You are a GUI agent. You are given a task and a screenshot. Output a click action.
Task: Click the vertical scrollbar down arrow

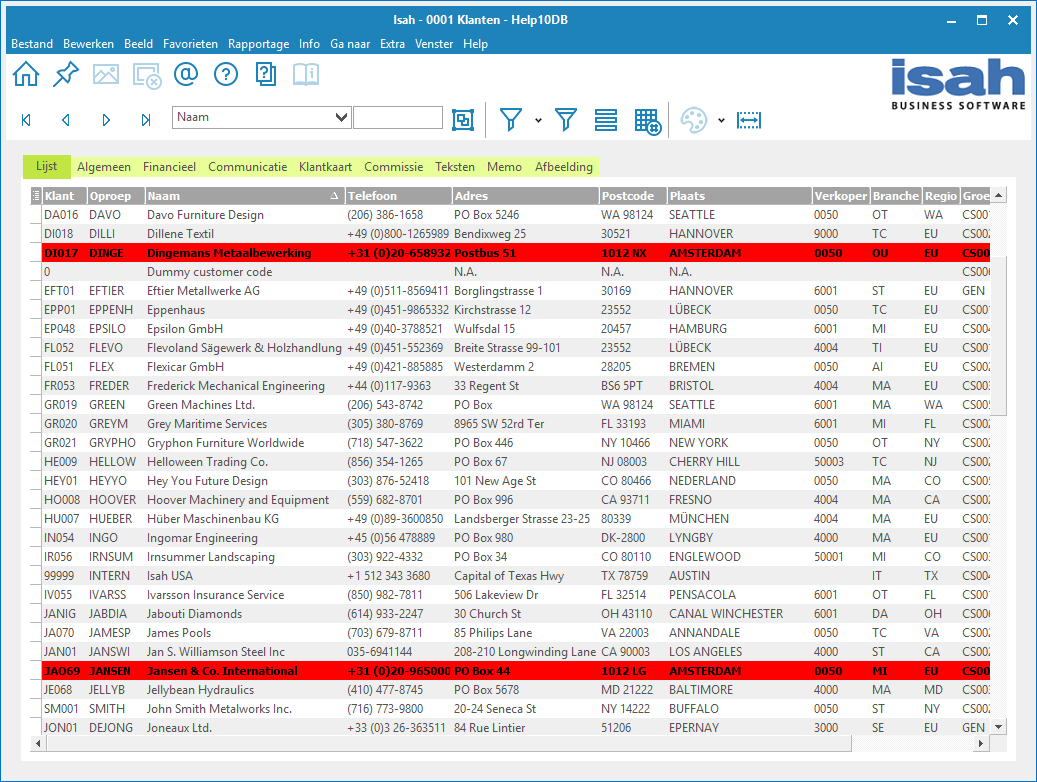(999, 726)
